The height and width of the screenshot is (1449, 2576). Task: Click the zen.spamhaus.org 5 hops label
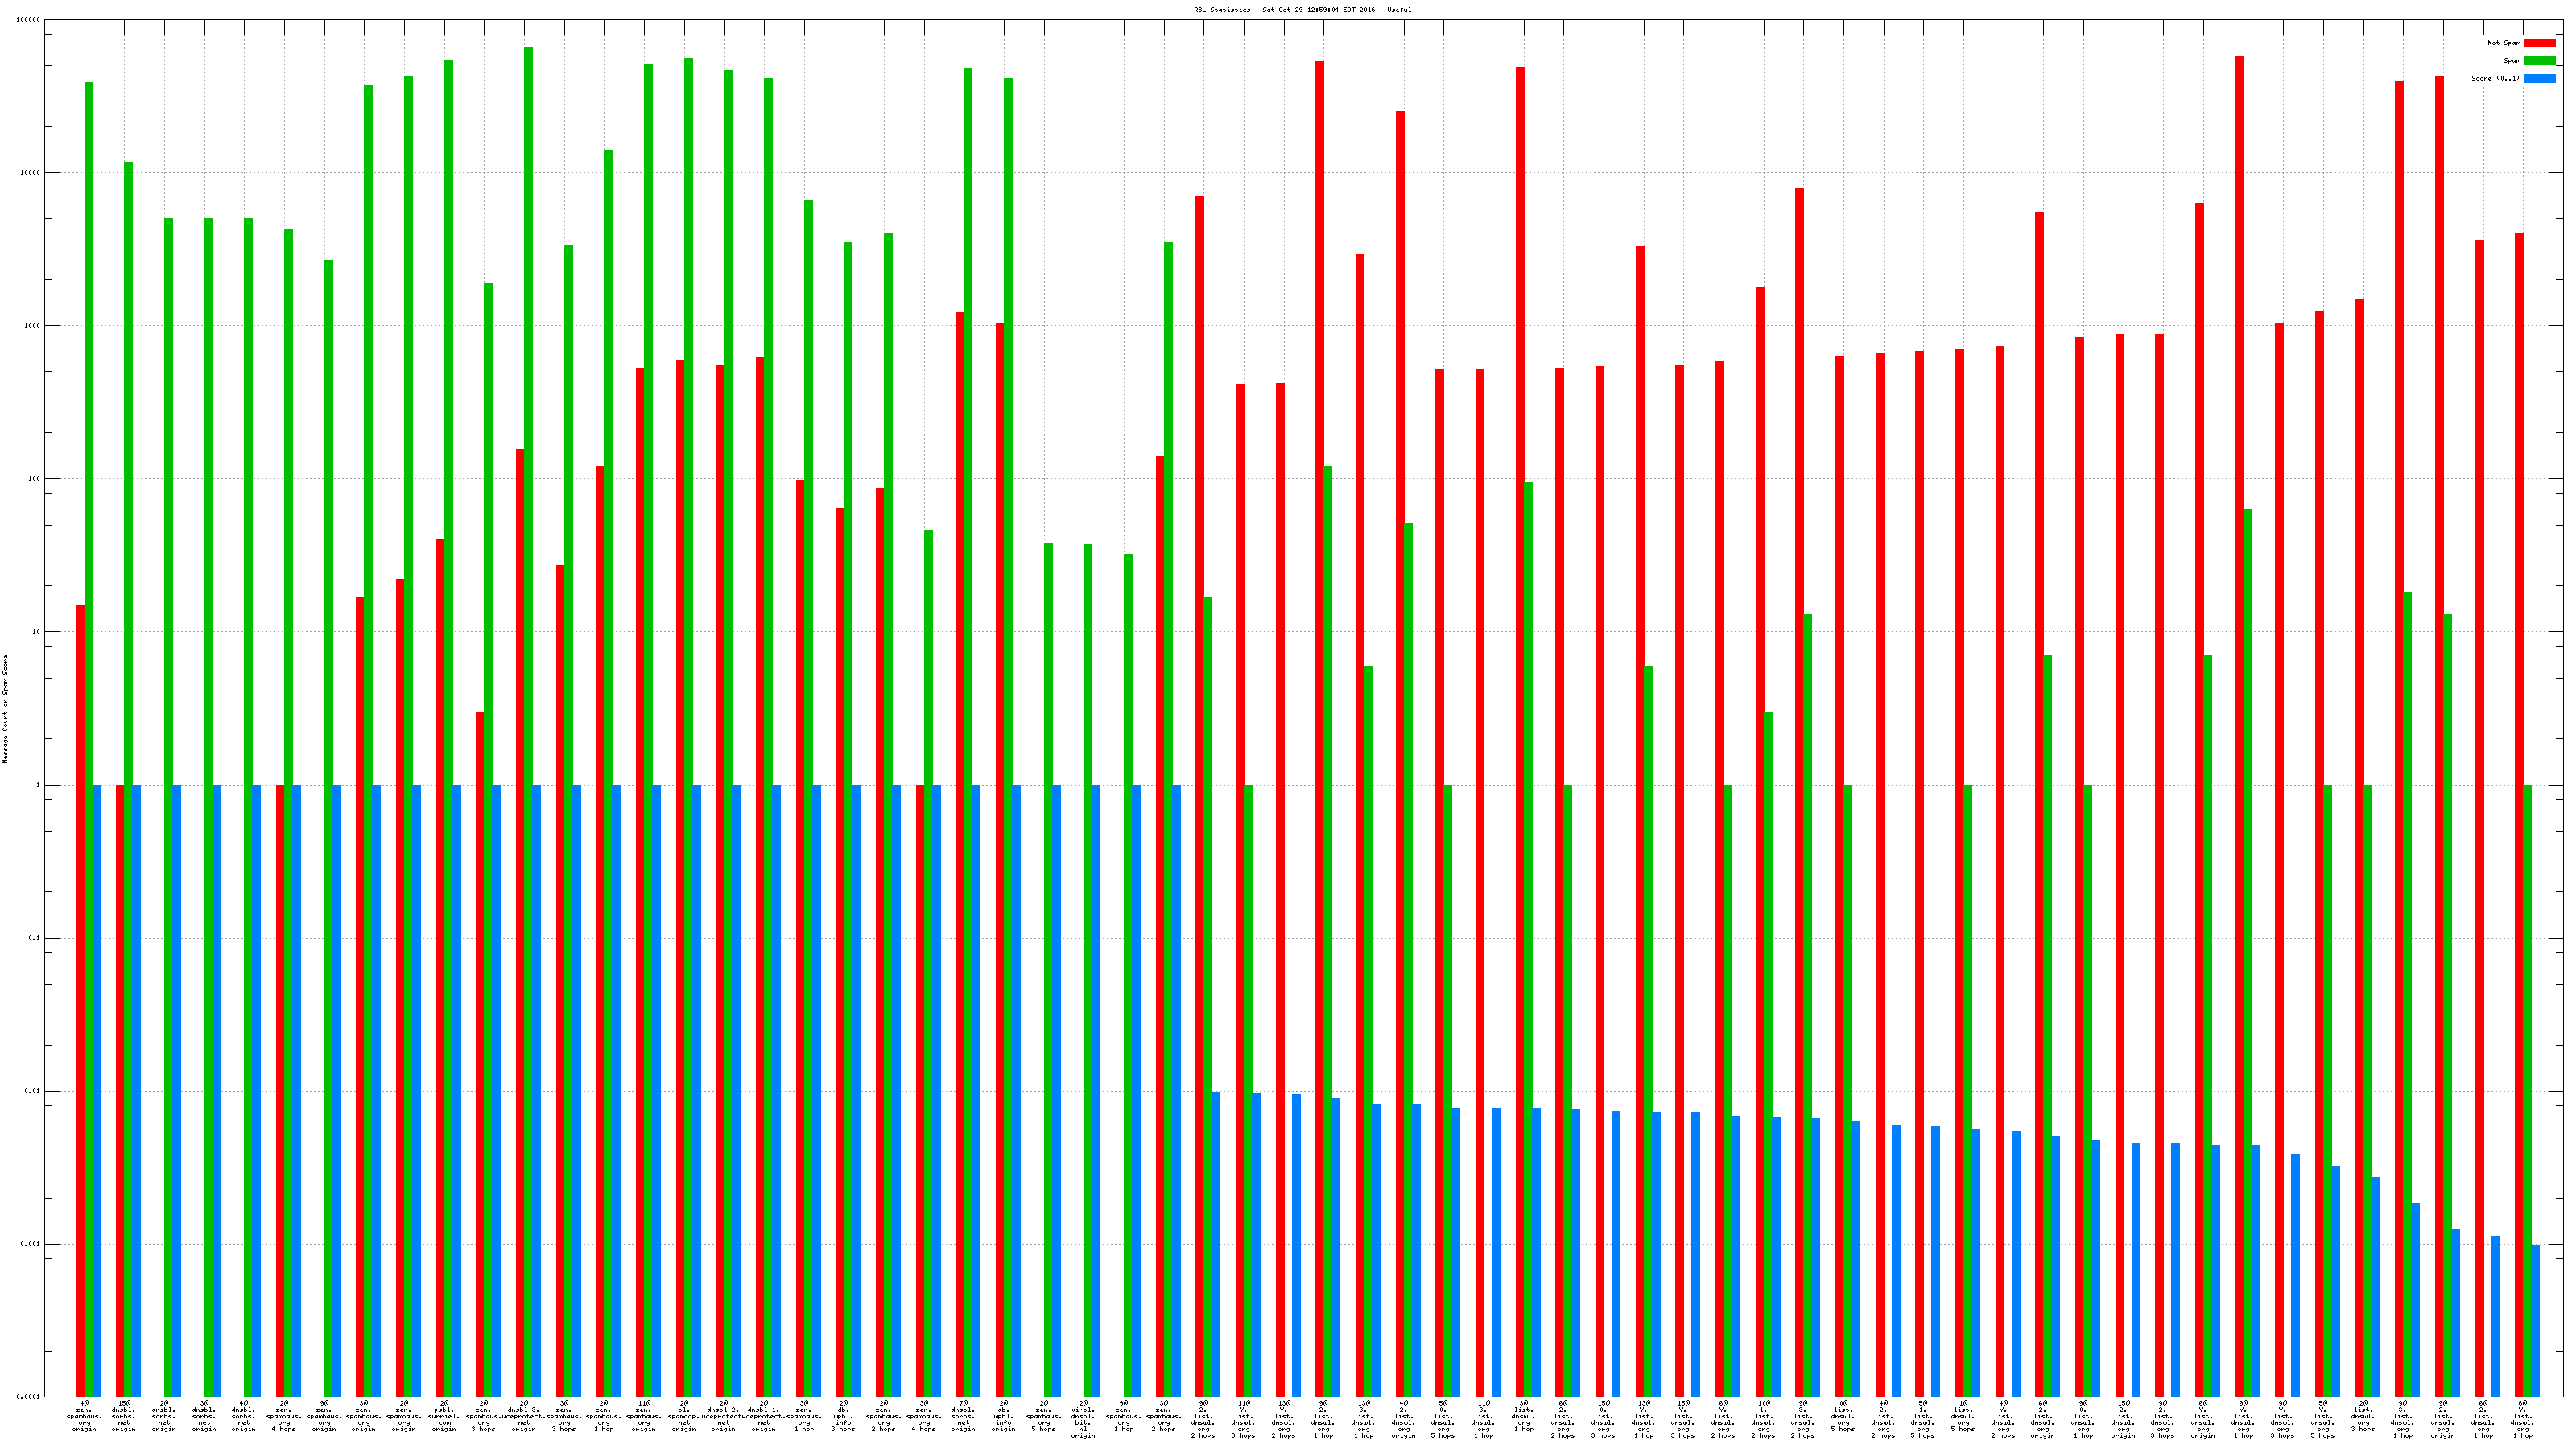[1043, 1417]
